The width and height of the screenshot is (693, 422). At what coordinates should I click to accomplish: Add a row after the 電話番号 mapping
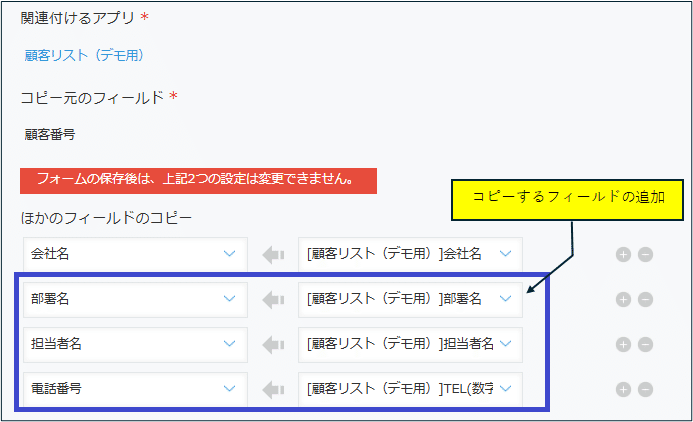tap(623, 389)
